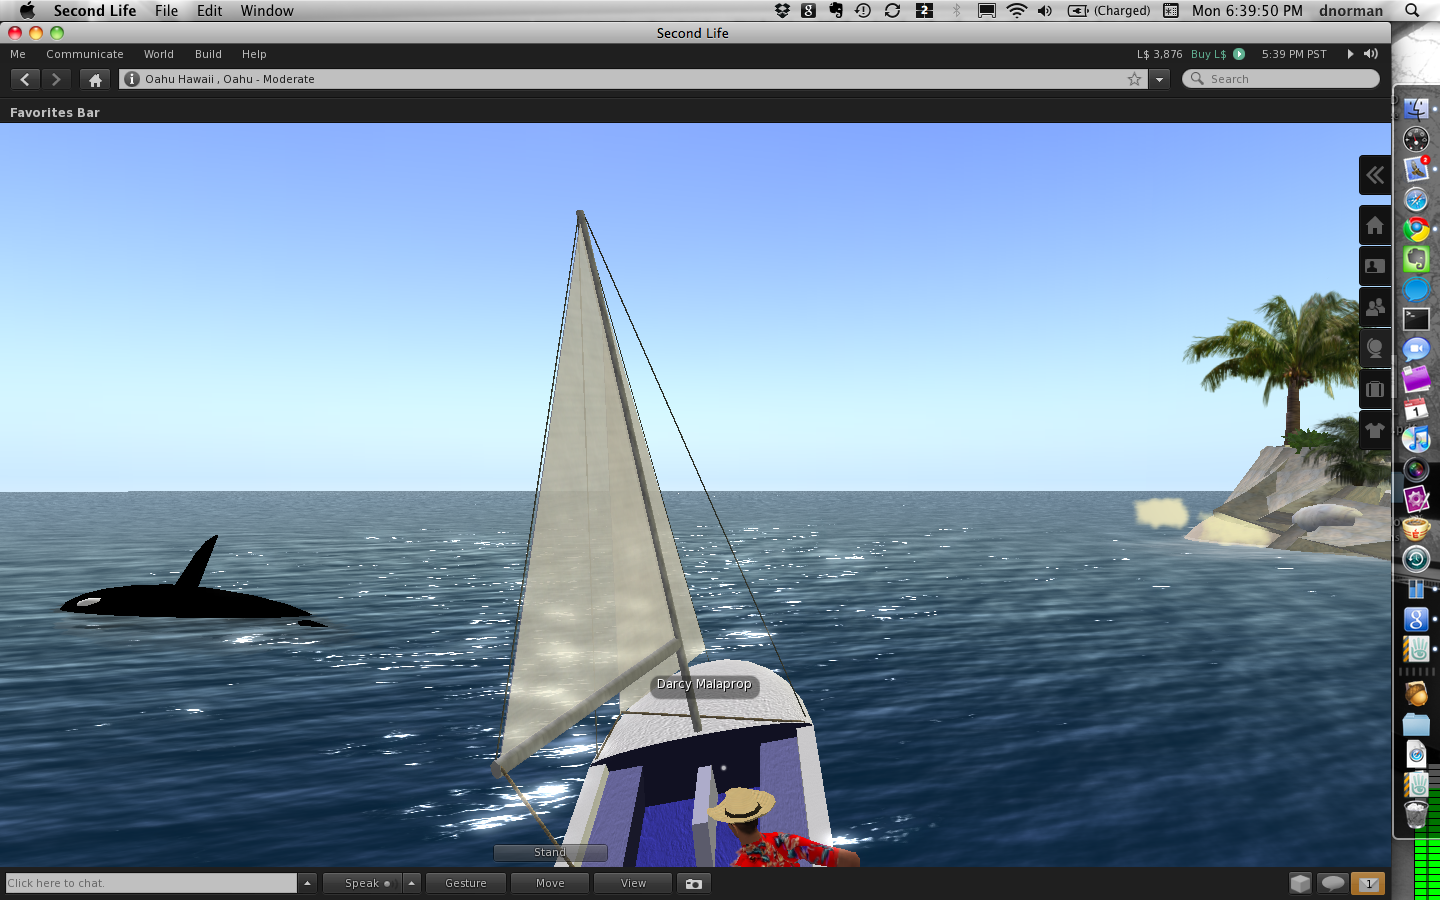Click the chat input field

coord(151,883)
